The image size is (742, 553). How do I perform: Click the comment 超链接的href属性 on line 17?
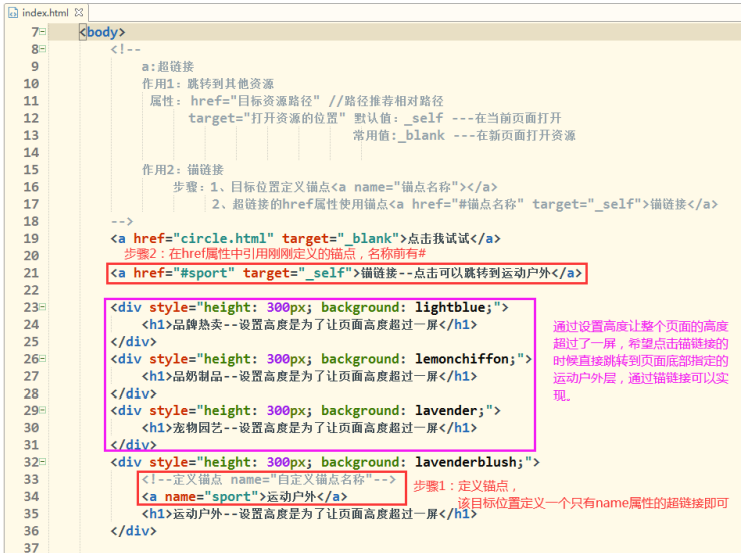click(465, 204)
